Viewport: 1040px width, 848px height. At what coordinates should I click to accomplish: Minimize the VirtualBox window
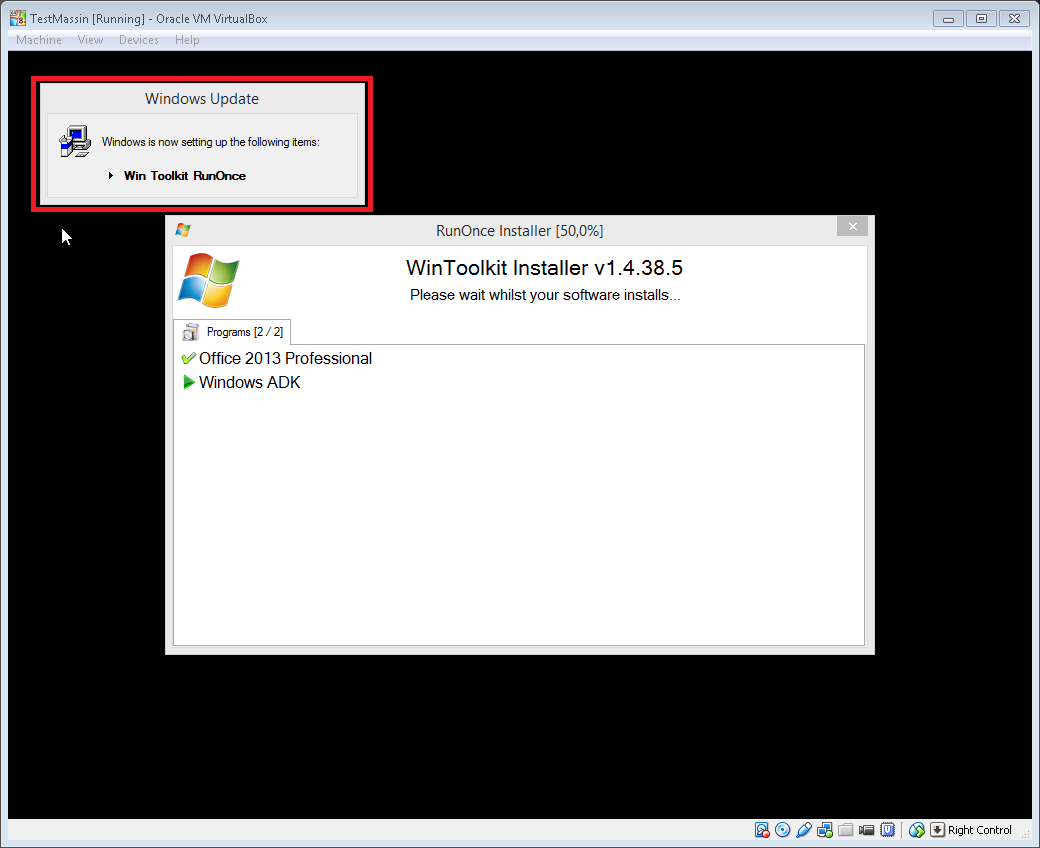tap(948, 19)
